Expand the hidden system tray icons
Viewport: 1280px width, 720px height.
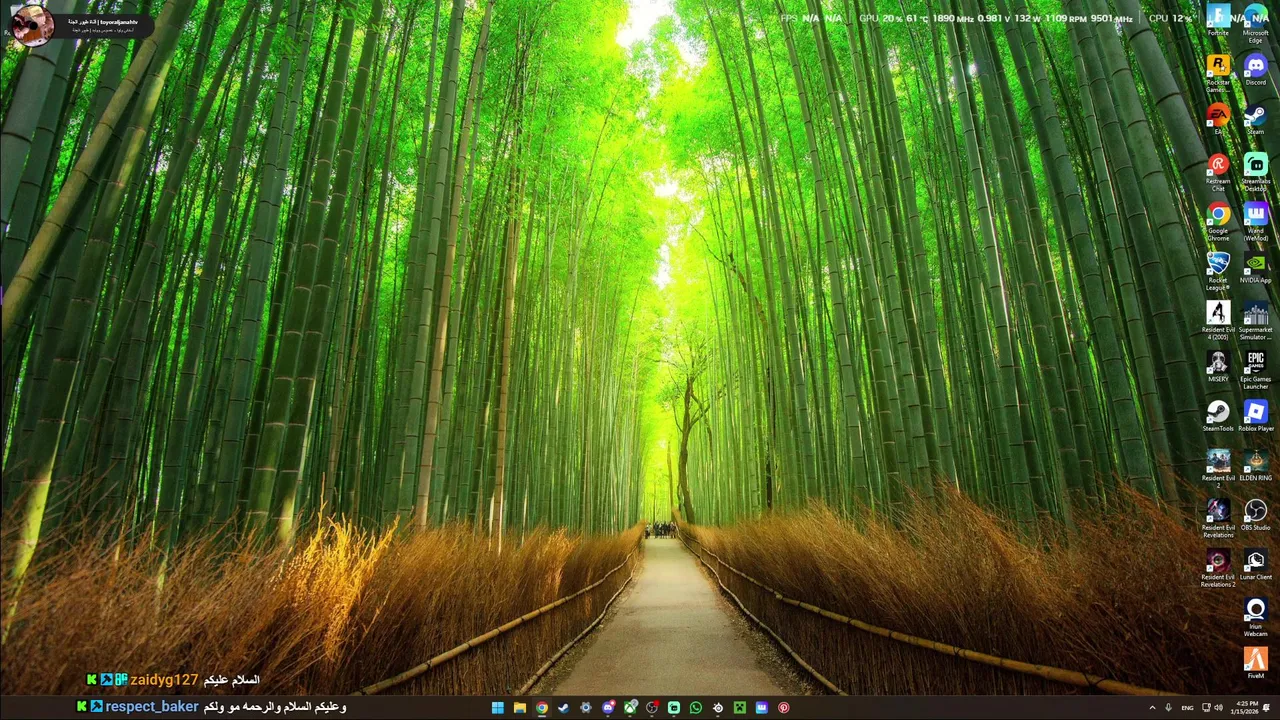coord(1153,708)
